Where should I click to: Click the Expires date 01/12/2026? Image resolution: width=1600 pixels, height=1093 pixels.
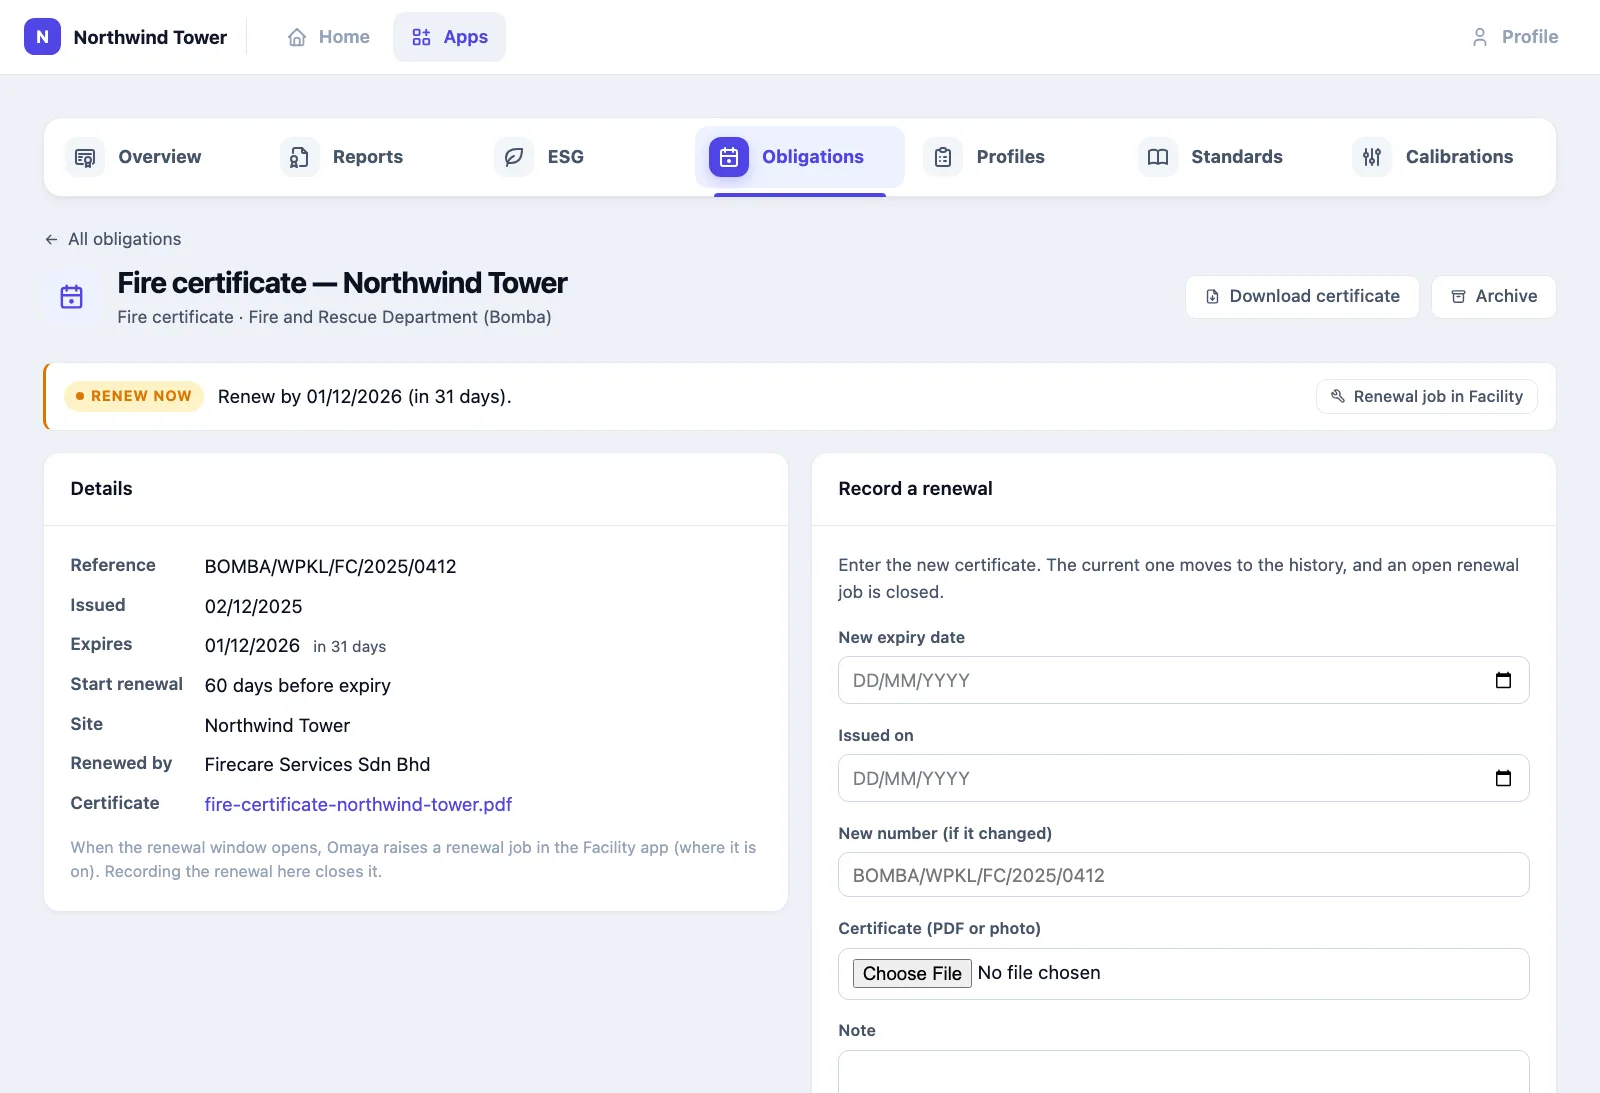252,646
